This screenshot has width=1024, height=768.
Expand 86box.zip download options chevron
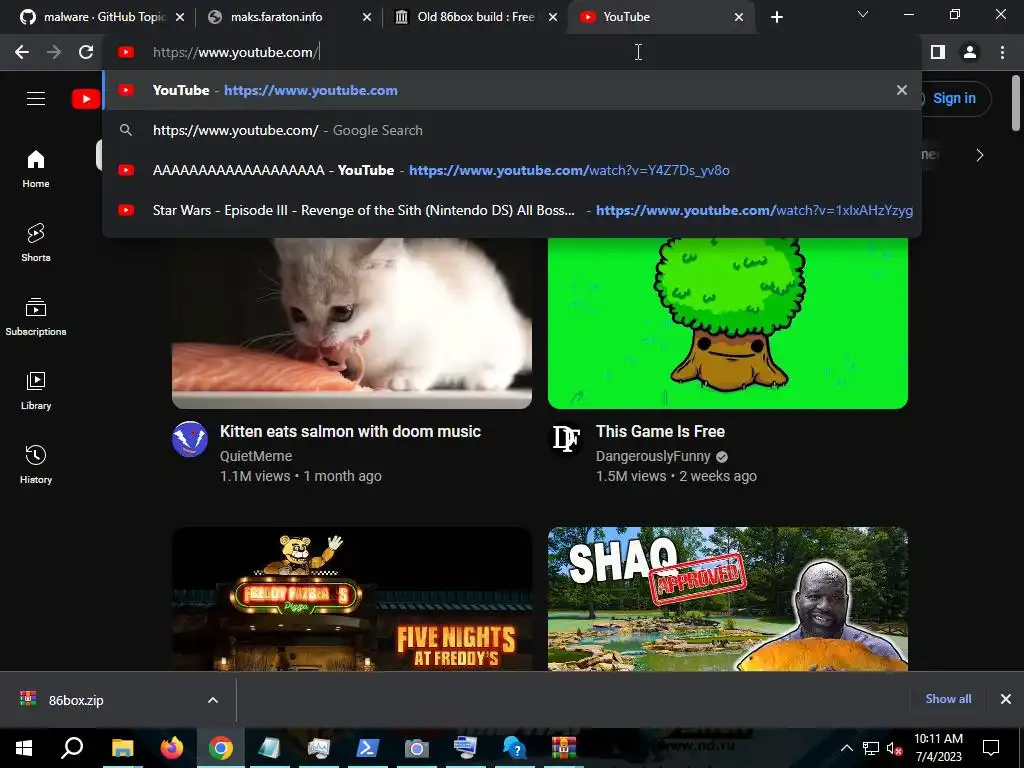[x=213, y=700]
